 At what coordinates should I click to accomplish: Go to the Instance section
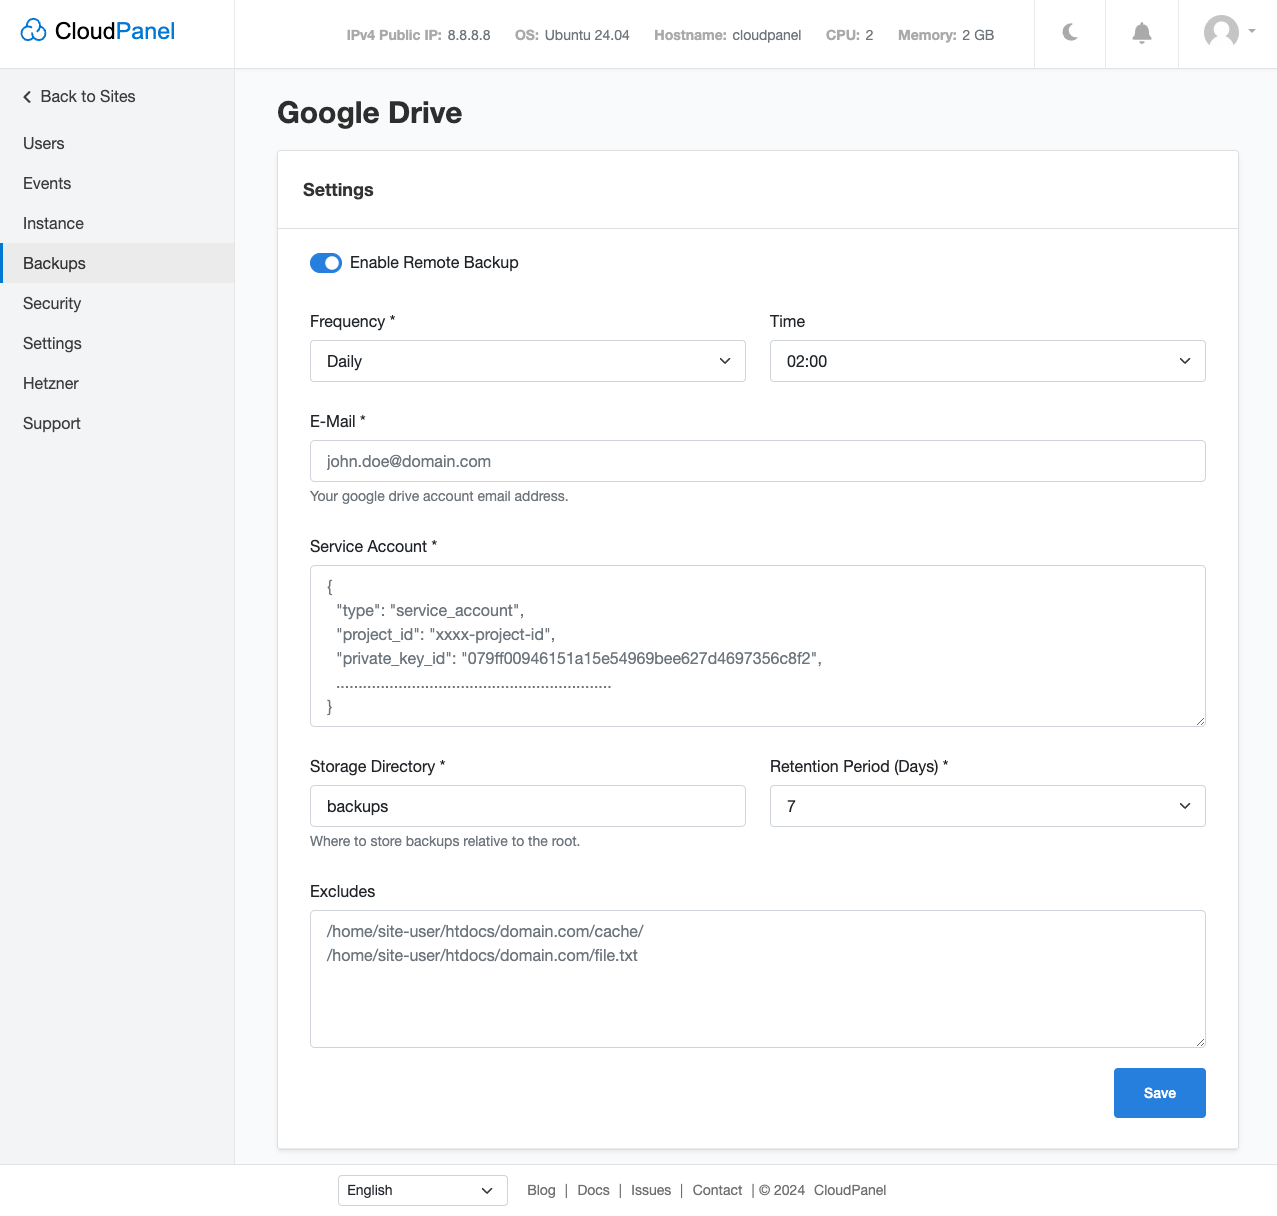click(52, 223)
